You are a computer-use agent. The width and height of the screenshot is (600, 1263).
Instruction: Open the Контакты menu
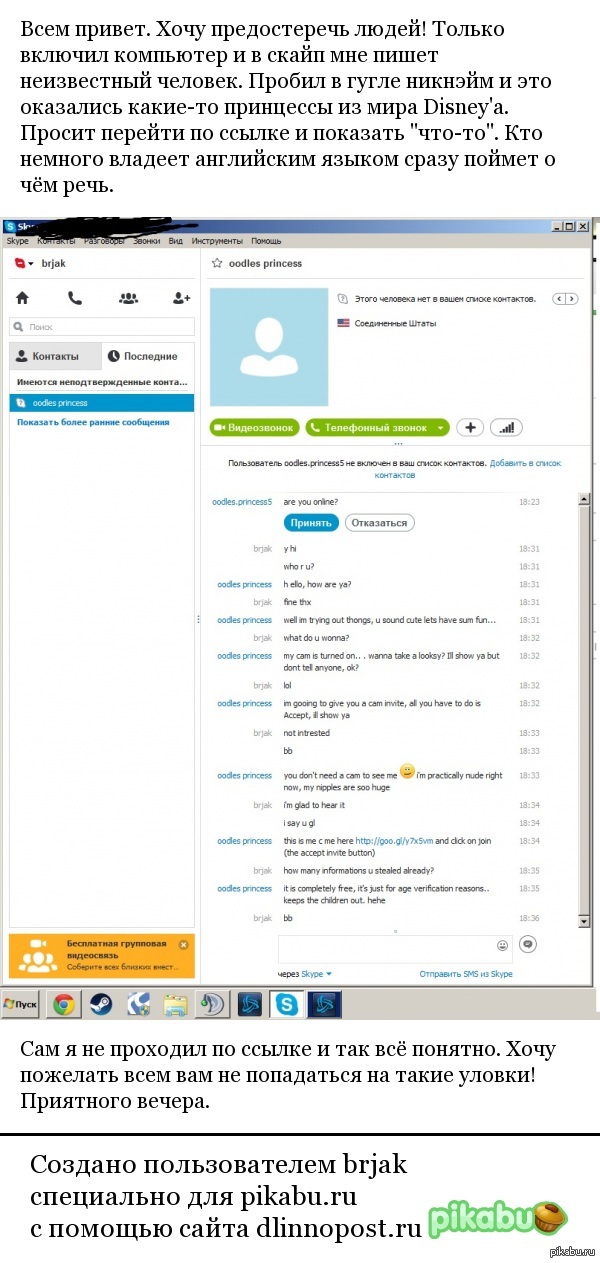pyautogui.click(x=56, y=241)
